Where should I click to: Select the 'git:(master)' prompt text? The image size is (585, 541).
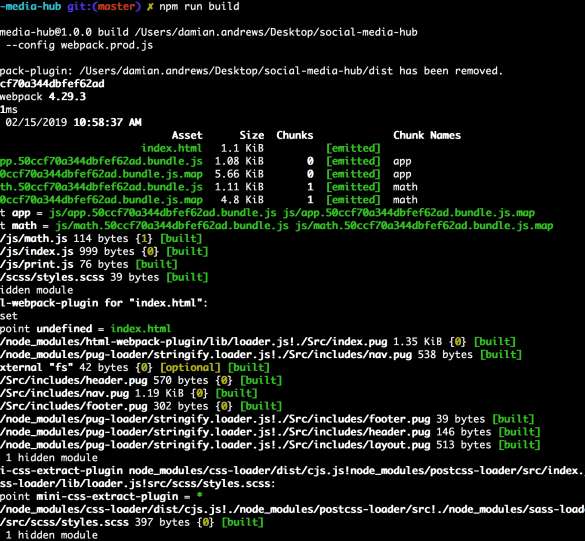click(104, 7)
